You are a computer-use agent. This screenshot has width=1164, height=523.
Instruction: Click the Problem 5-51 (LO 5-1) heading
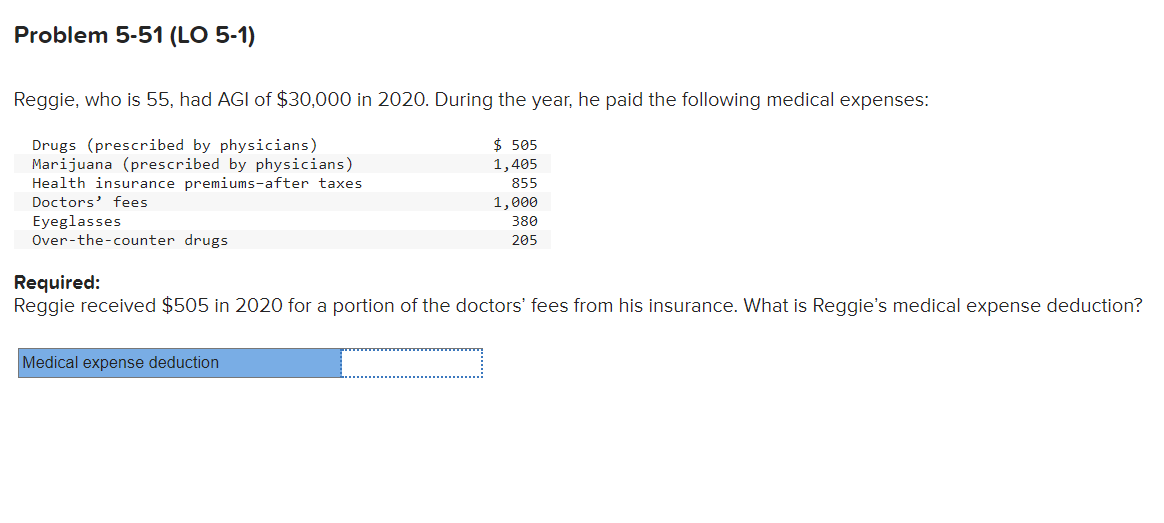click(x=134, y=36)
